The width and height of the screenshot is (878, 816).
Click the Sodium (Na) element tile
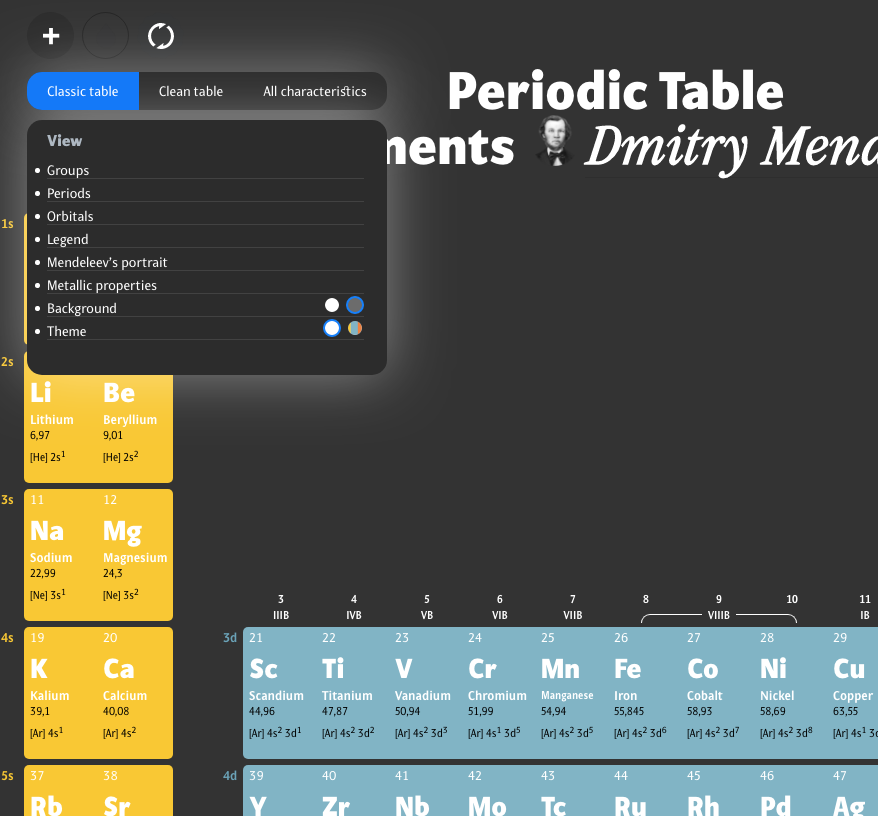[62, 553]
